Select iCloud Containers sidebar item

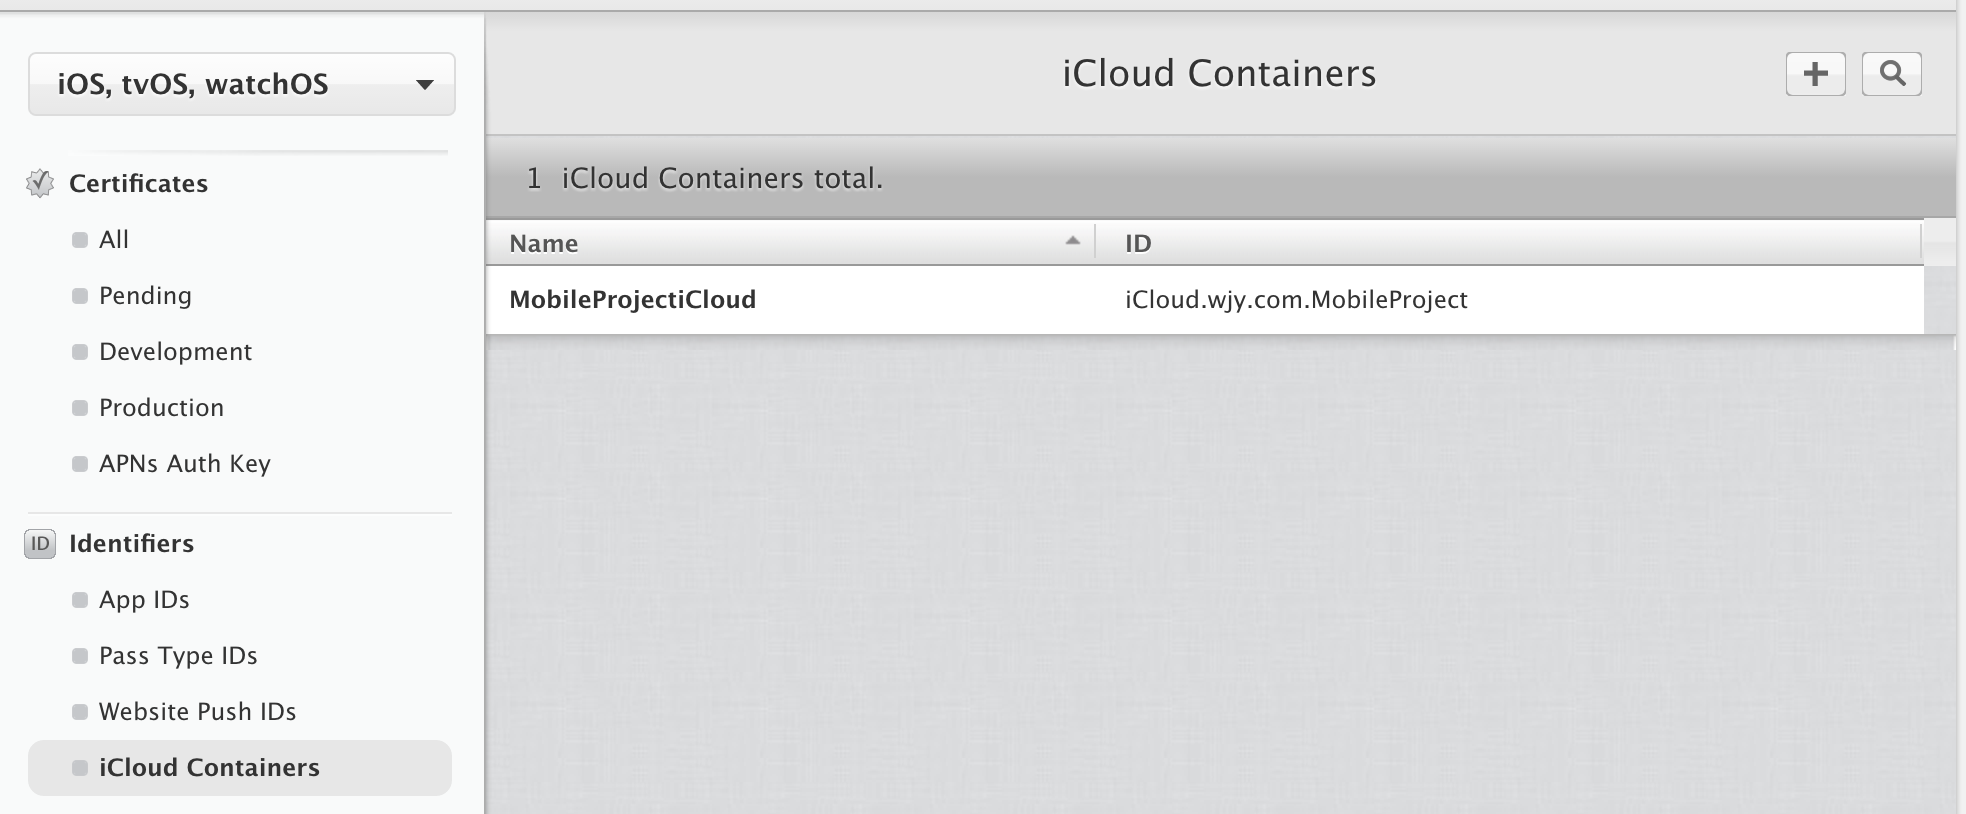pyautogui.click(x=240, y=767)
